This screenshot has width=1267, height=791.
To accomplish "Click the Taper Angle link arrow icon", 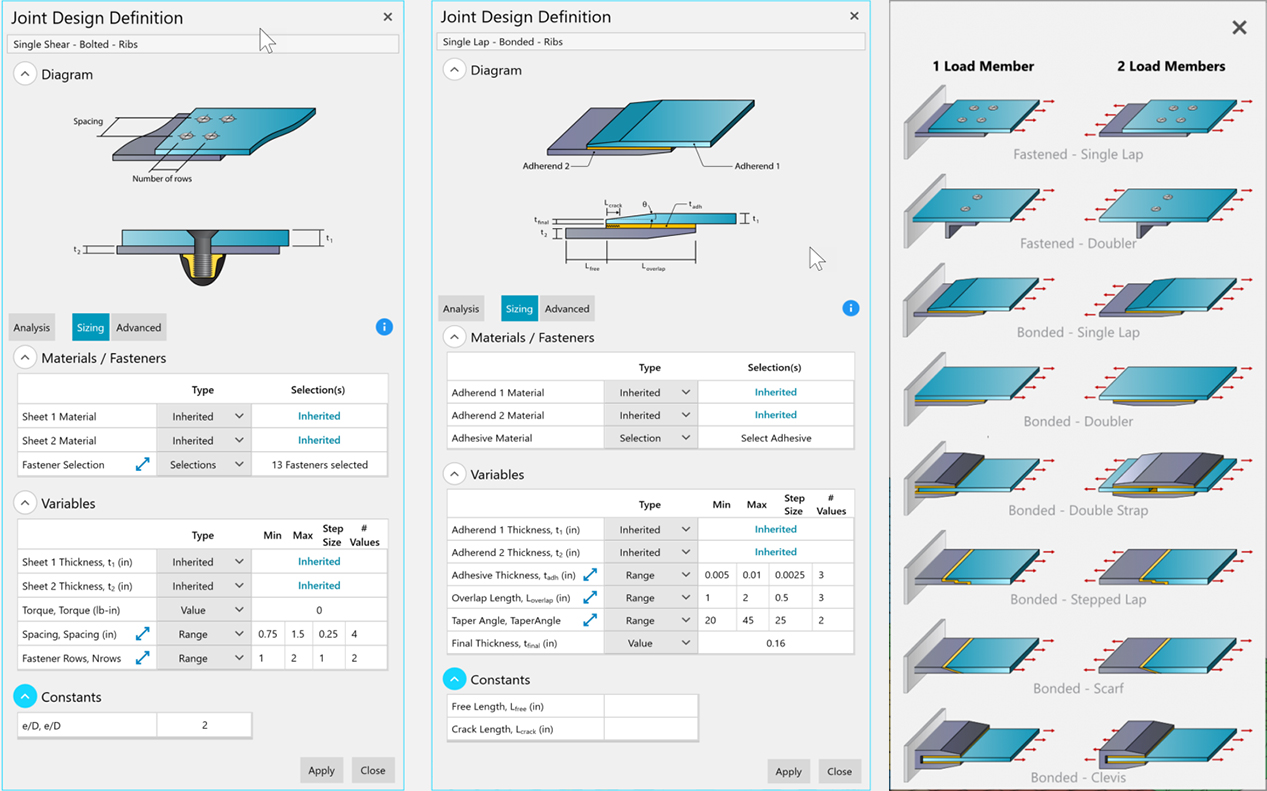I will pyautogui.click(x=590, y=620).
